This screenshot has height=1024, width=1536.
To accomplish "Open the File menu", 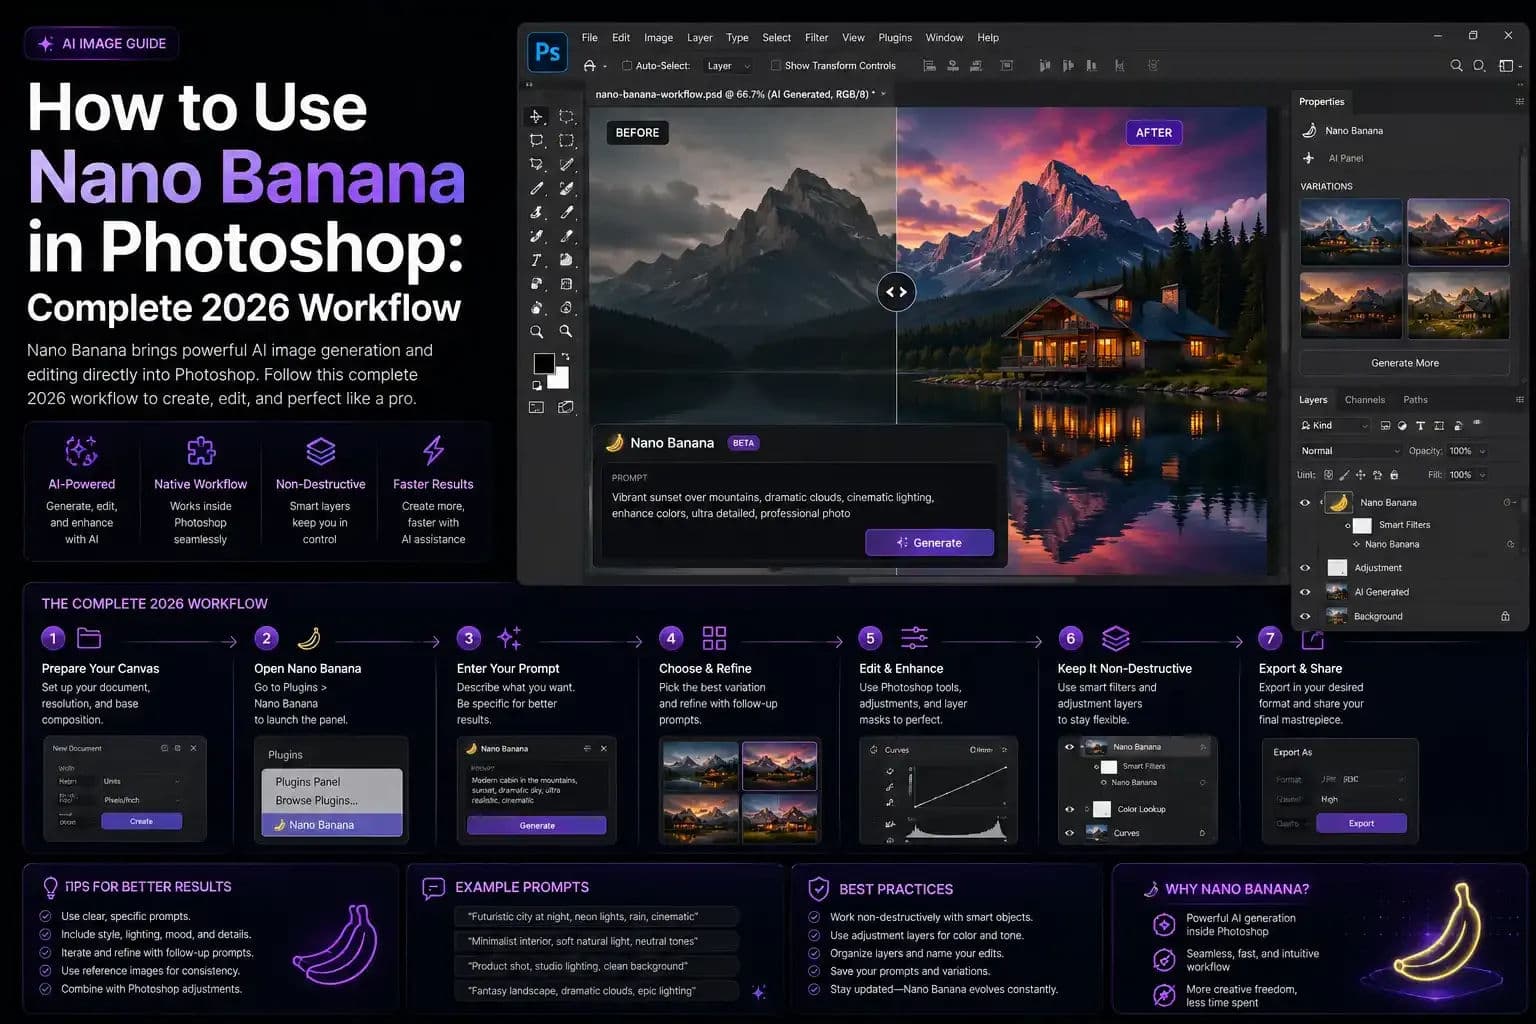I will [x=590, y=38].
